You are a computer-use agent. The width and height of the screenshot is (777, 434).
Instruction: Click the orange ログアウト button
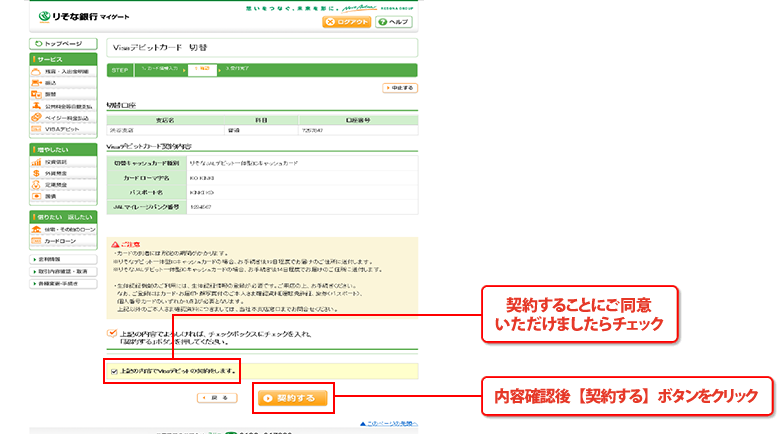pyautogui.click(x=347, y=22)
